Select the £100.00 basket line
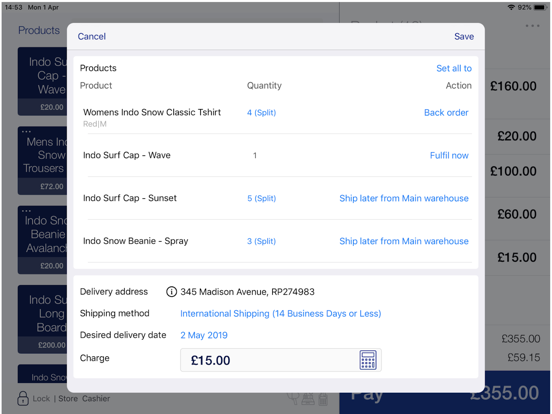The width and height of the screenshot is (552, 414). [513, 171]
